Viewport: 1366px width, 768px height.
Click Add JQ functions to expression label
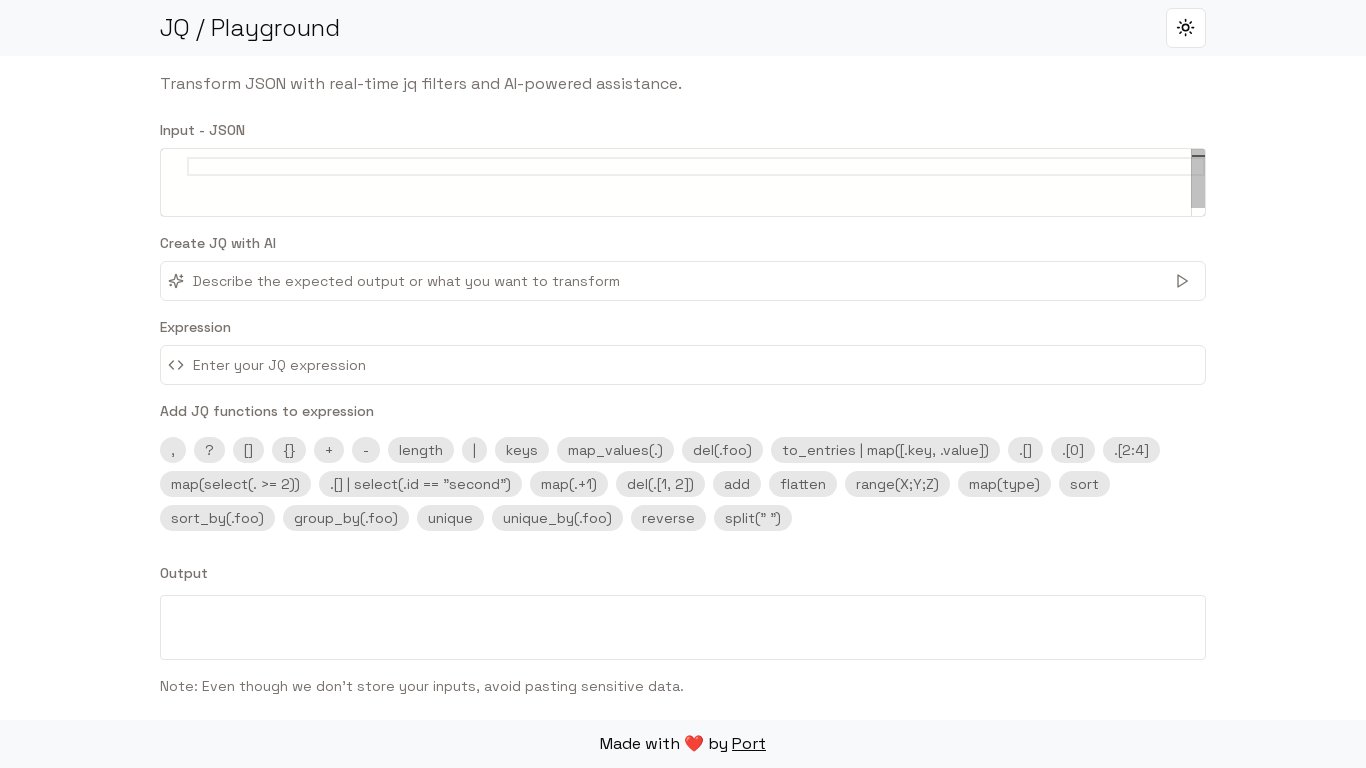(267, 411)
